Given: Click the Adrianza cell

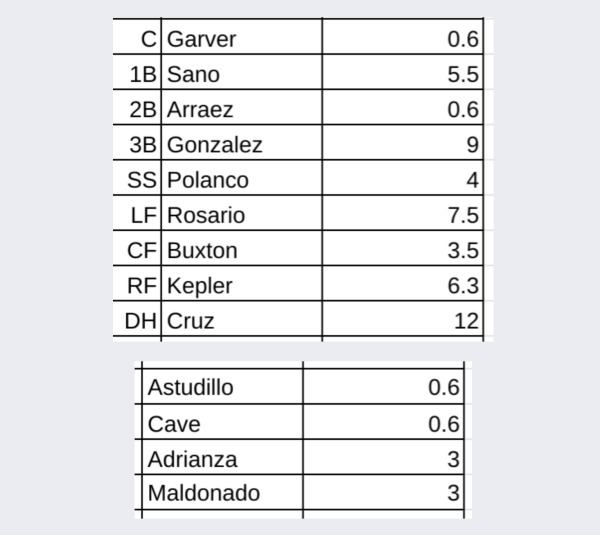Looking at the screenshot, I should [x=222, y=460].
